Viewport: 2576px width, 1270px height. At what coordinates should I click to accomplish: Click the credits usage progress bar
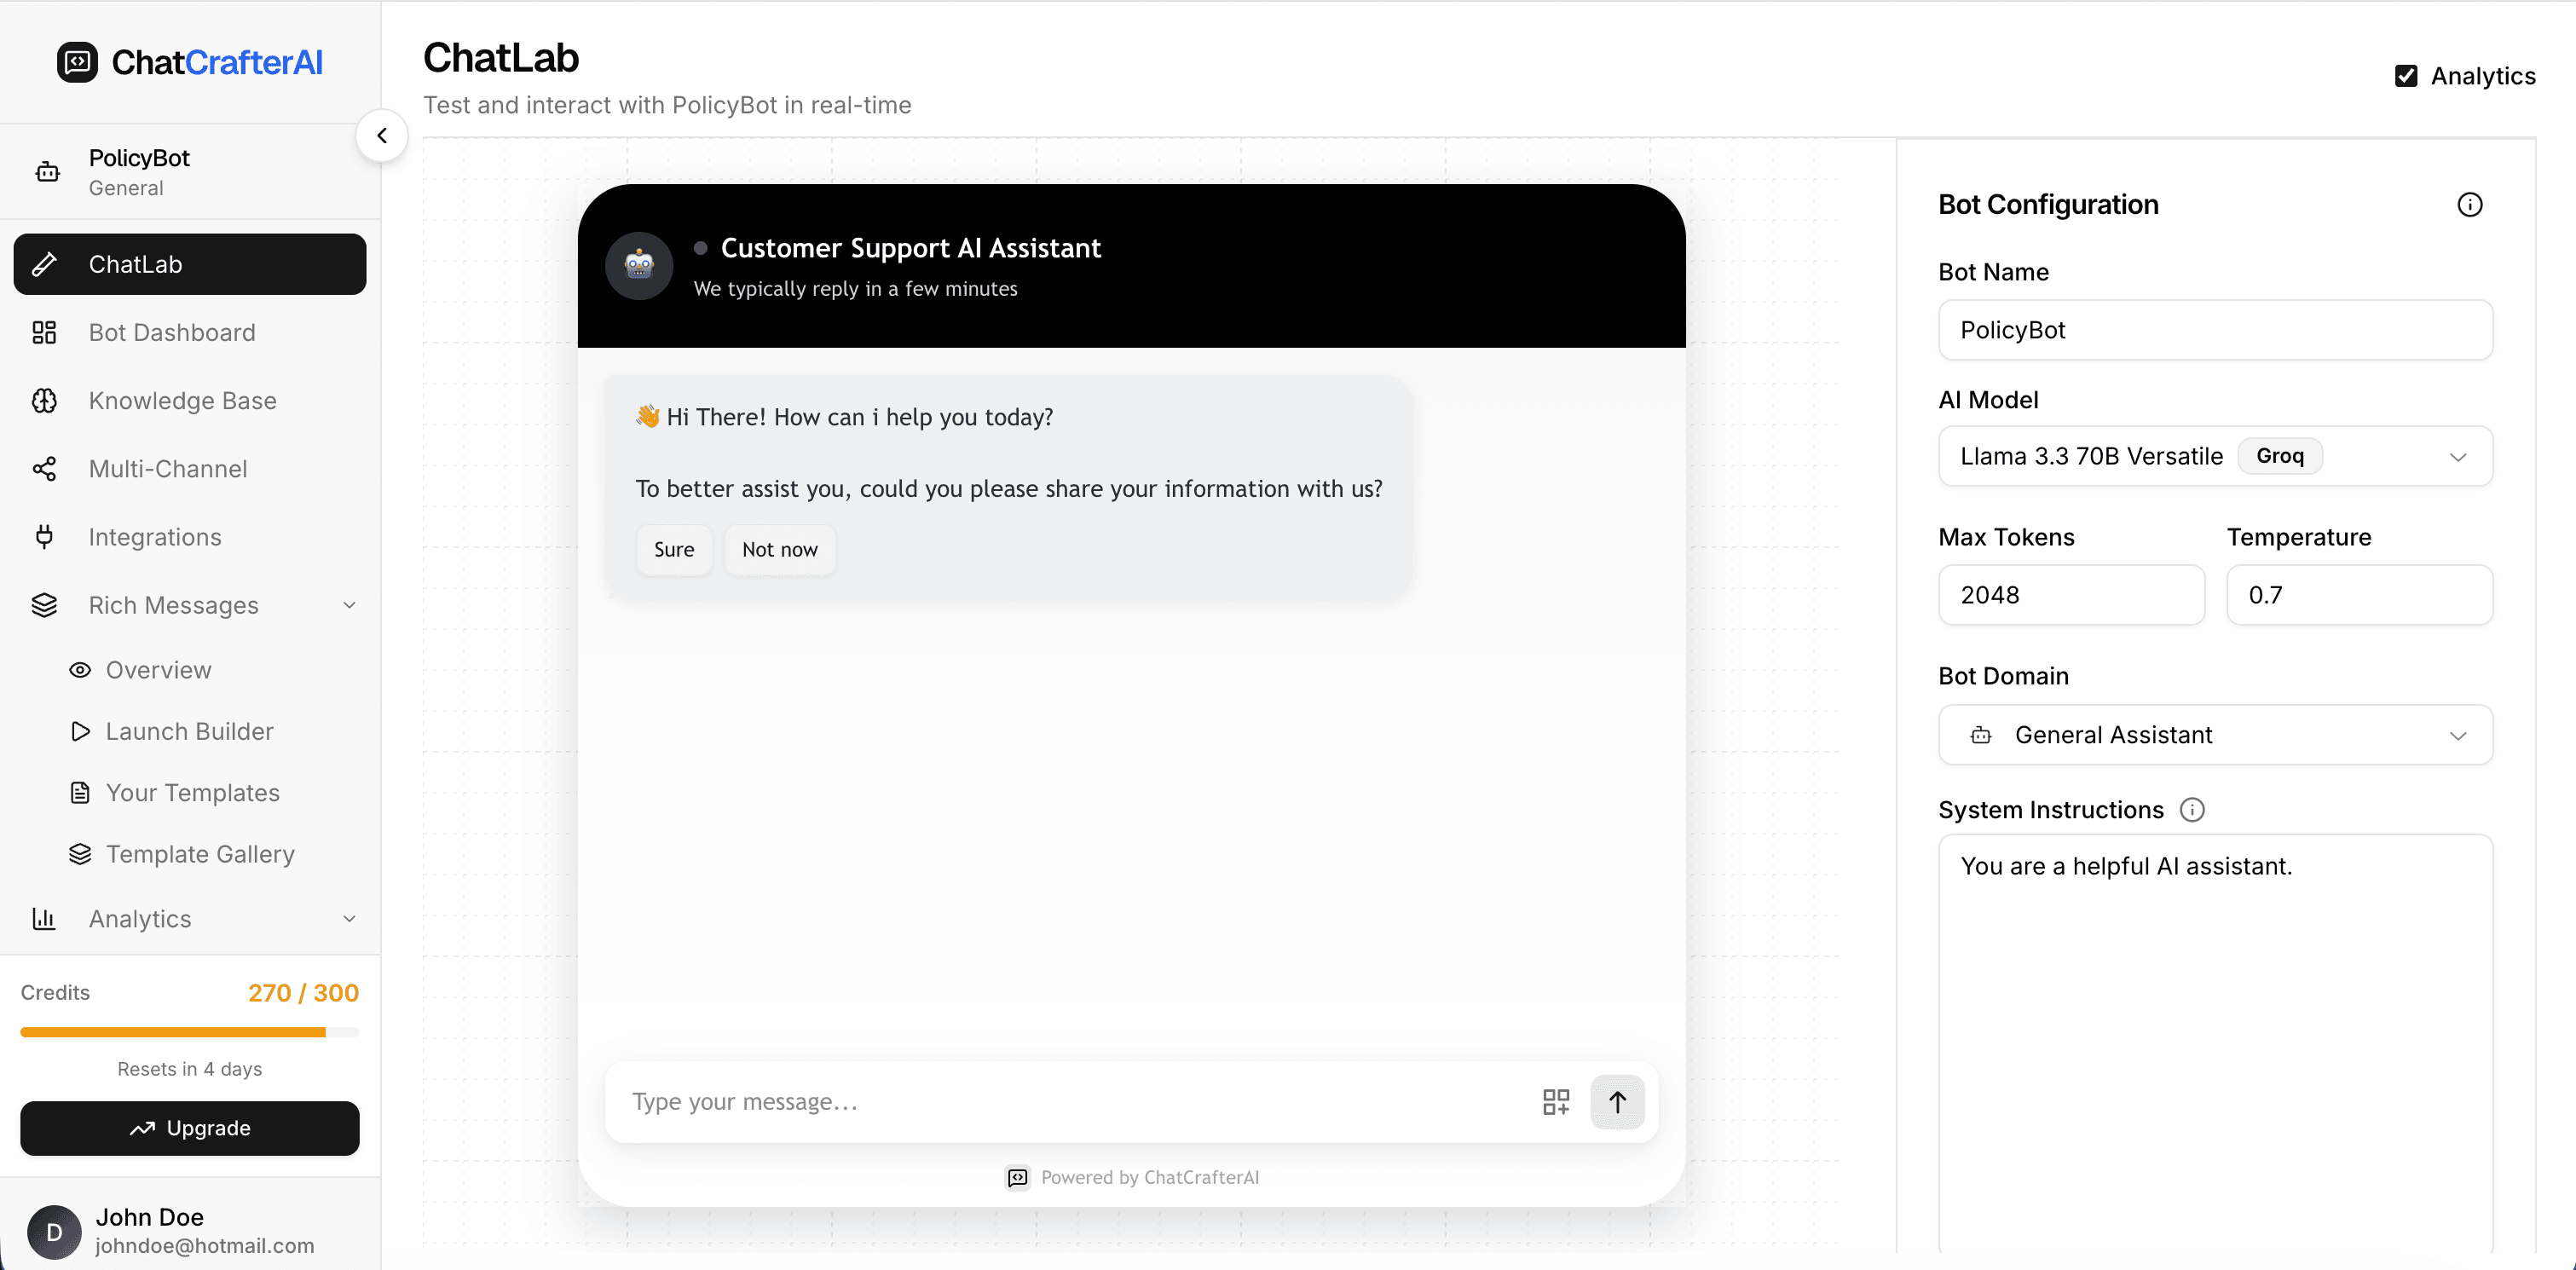tap(189, 1032)
